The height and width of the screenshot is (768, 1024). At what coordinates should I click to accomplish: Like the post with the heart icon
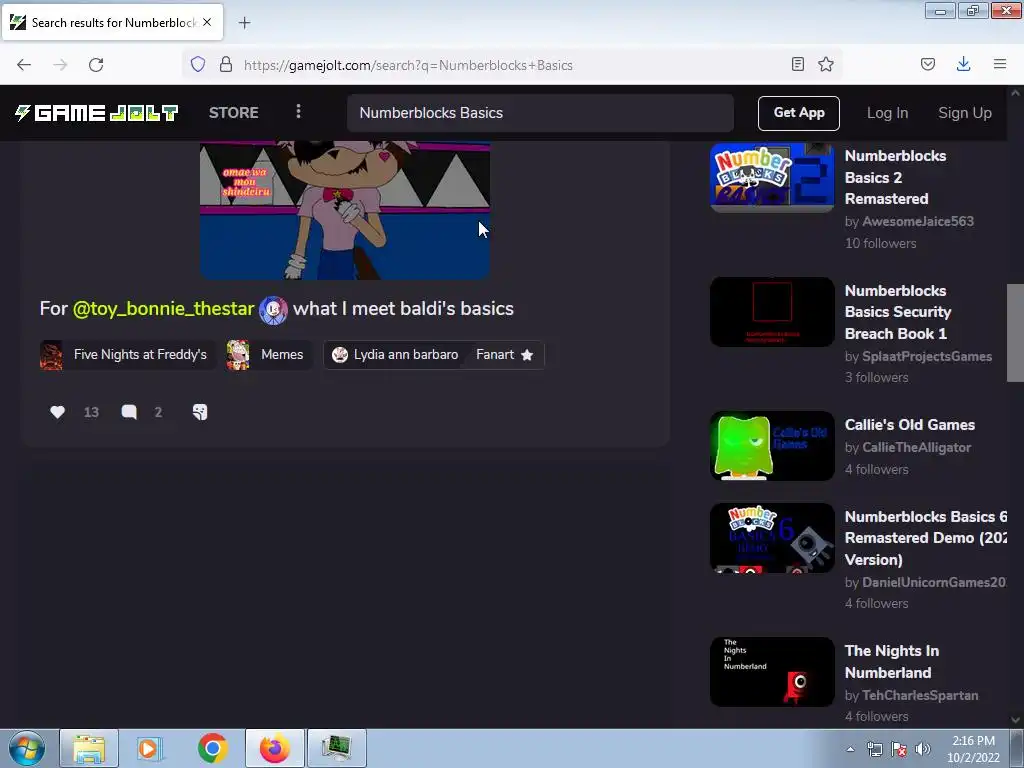pos(57,411)
